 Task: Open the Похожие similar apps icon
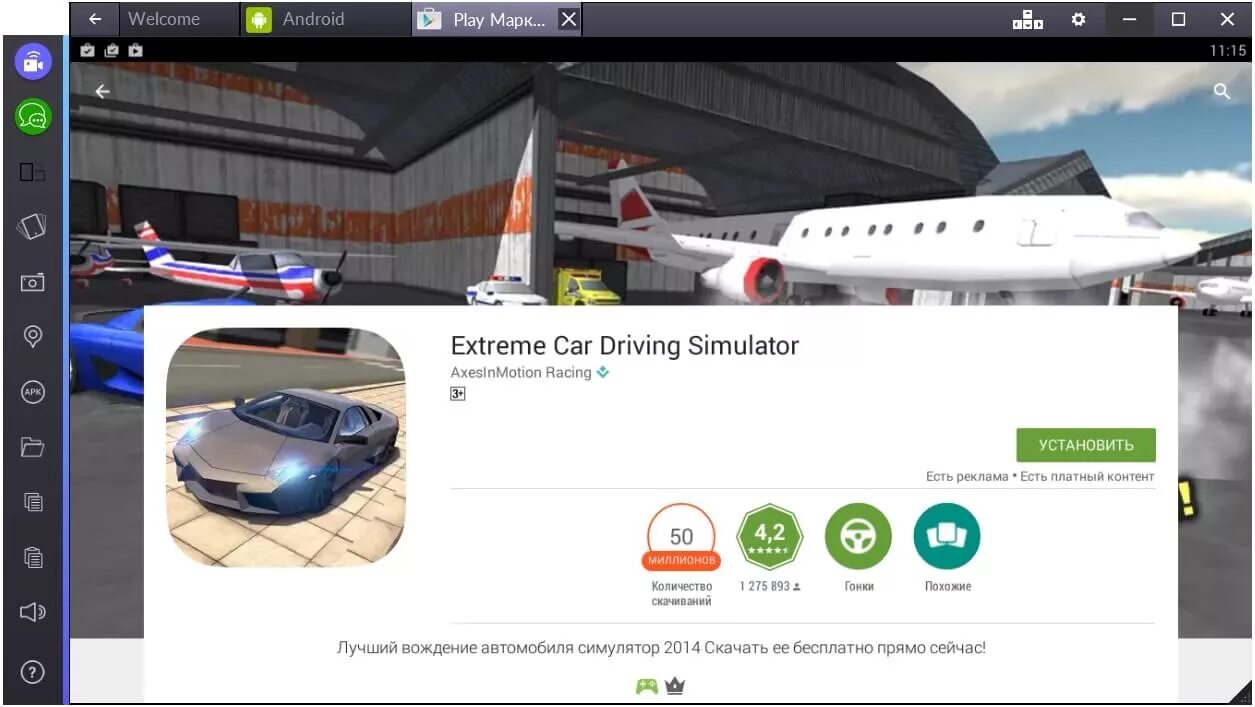coord(947,537)
